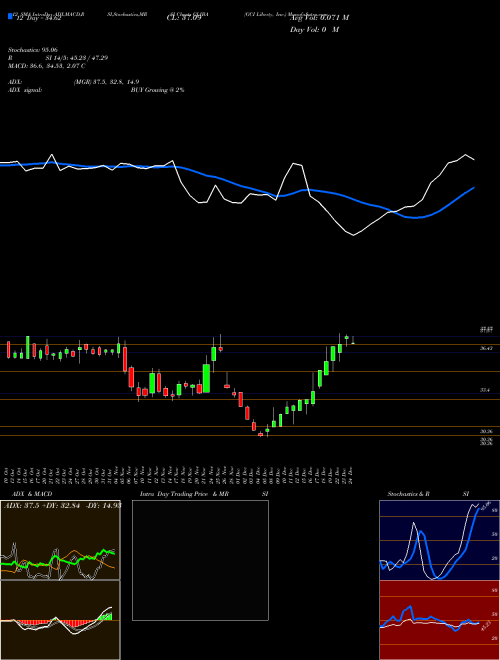Click the '24 Dec' last date label
Screen dimensions: 500x660
click(351, 475)
